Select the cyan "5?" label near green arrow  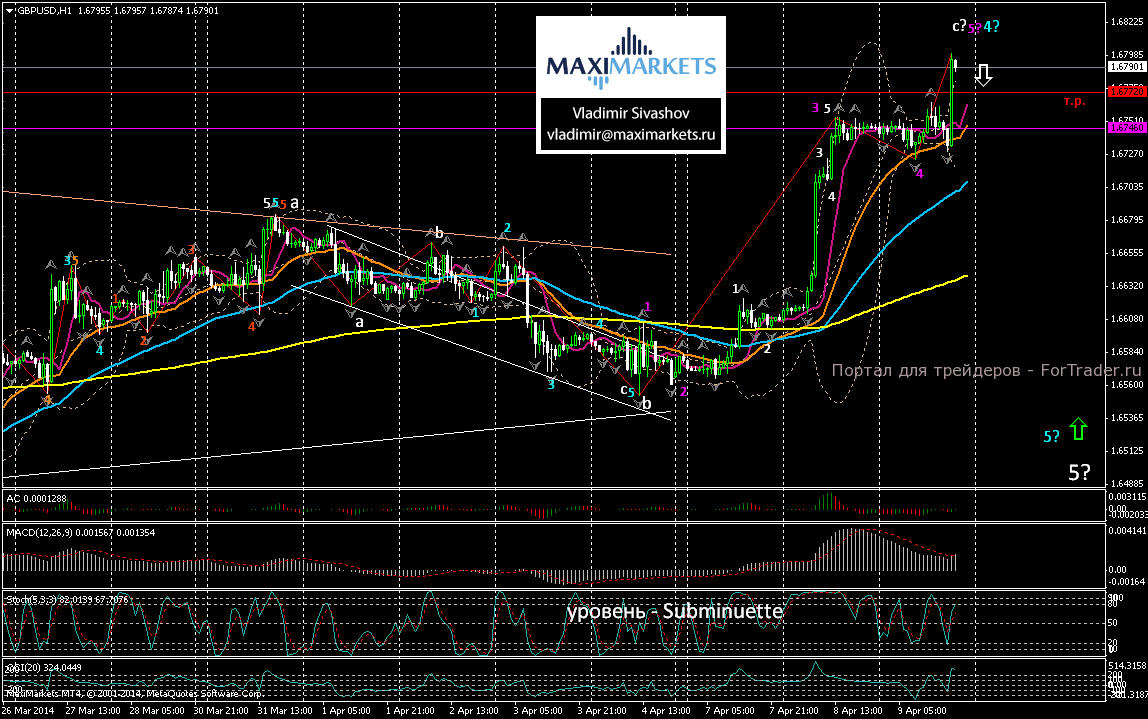point(1051,436)
